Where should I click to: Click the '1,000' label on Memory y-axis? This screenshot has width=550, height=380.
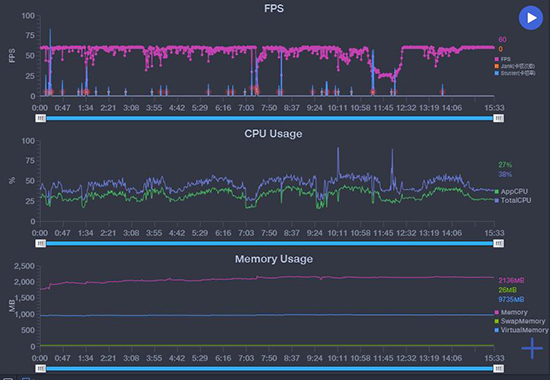coord(24,314)
